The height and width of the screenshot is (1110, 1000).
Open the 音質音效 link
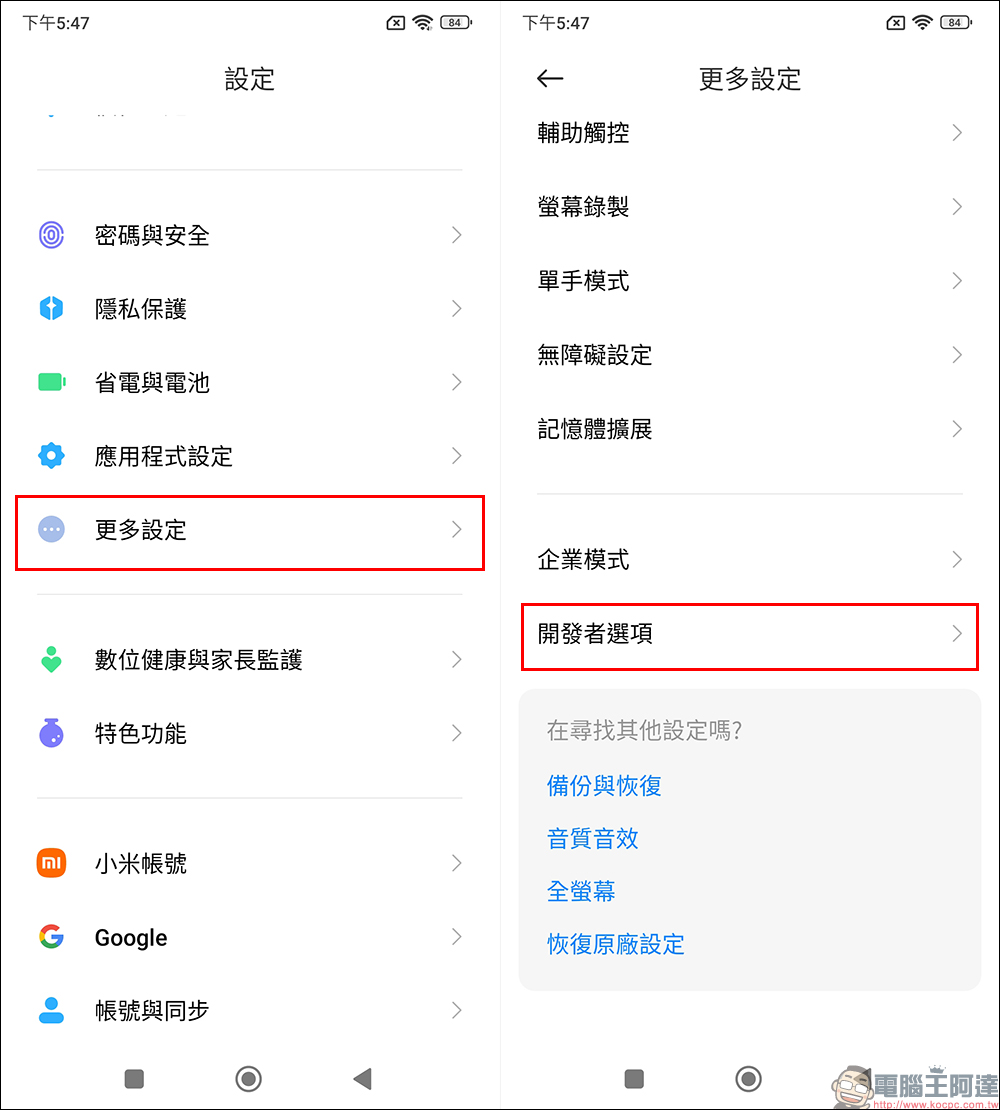pyautogui.click(x=593, y=838)
